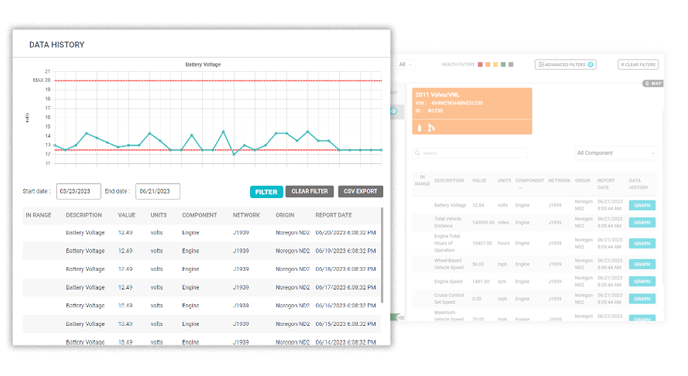The image size is (688, 376).
Task: Edit the End date field 06/21/2023
Action: (x=158, y=191)
